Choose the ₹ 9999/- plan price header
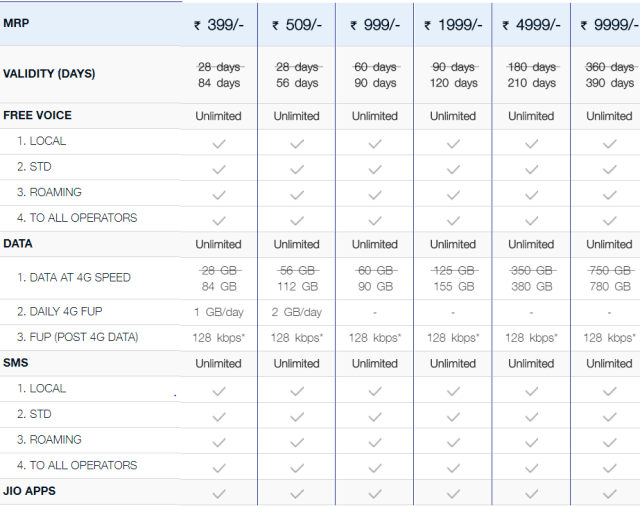Image resolution: width=640 pixels, height=506 pixels. [x=609, y=25]
